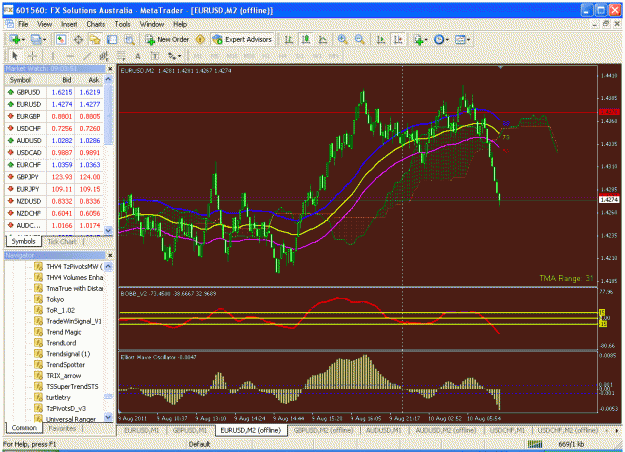
Task: Select NZDUSD symbol in Market Watch
Action: pos(29,201)
